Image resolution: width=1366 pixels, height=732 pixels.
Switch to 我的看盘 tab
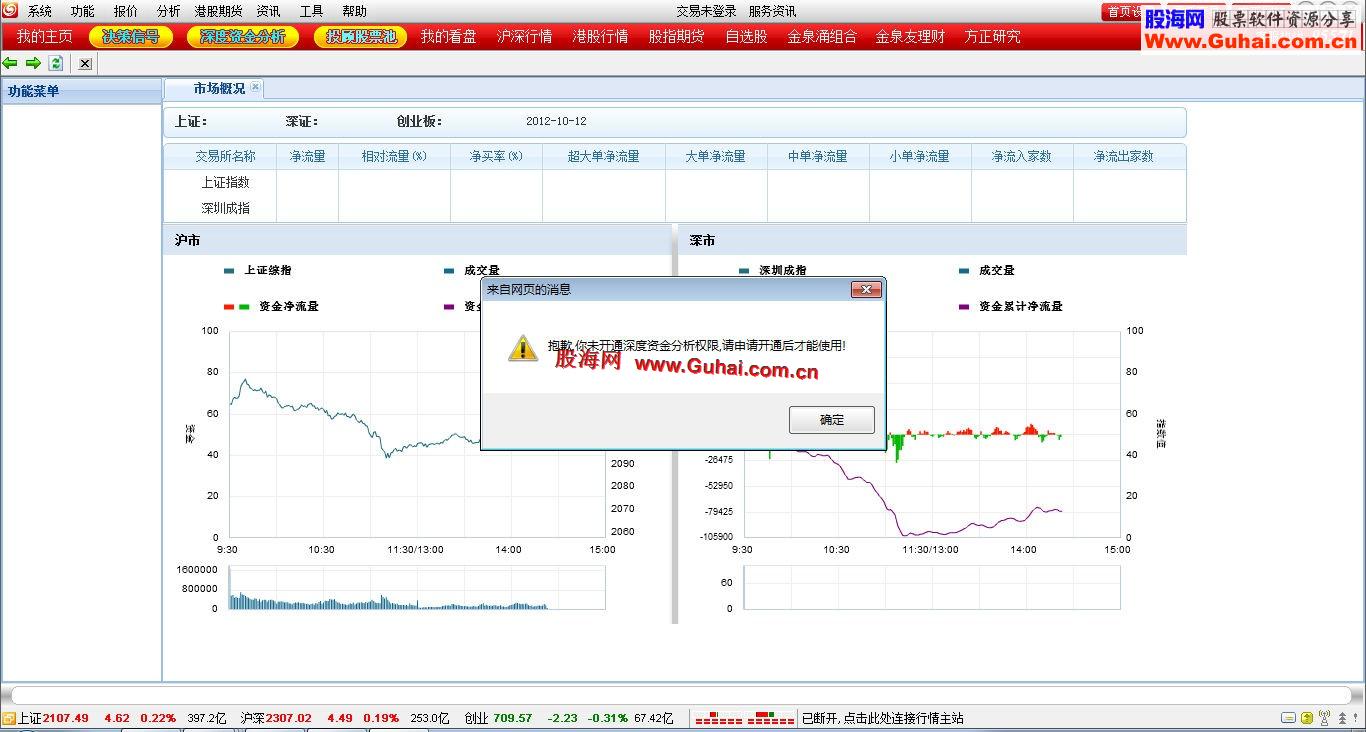pyautogui.click(x=448, y=36)
